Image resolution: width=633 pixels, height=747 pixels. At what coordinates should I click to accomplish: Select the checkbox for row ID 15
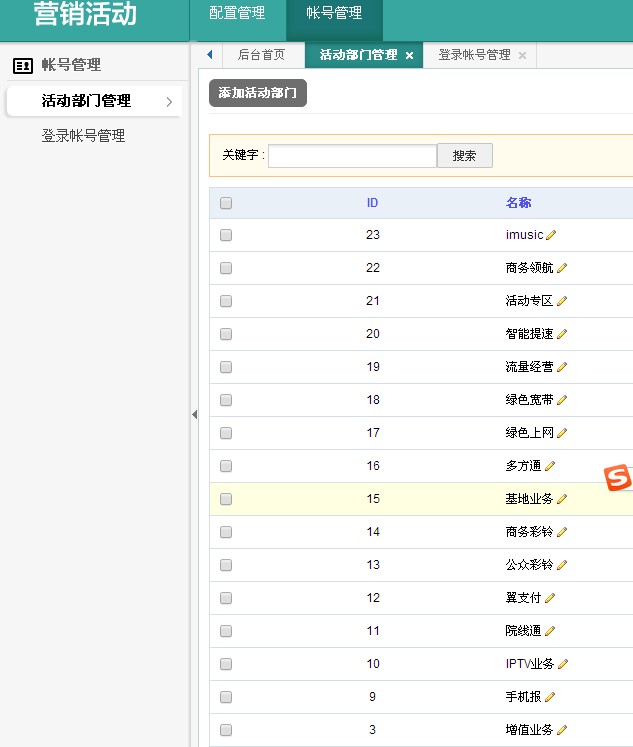tap(226, 499)
